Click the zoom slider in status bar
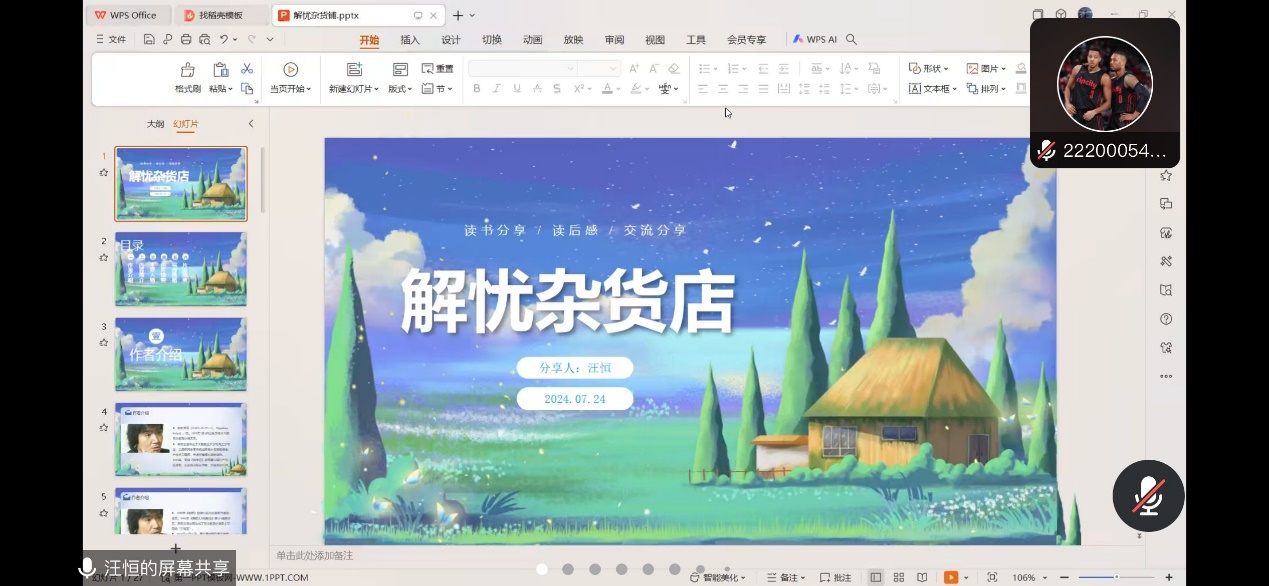Image resolution: width=1269 pixels, height=586 pixels. point(1116,577)
